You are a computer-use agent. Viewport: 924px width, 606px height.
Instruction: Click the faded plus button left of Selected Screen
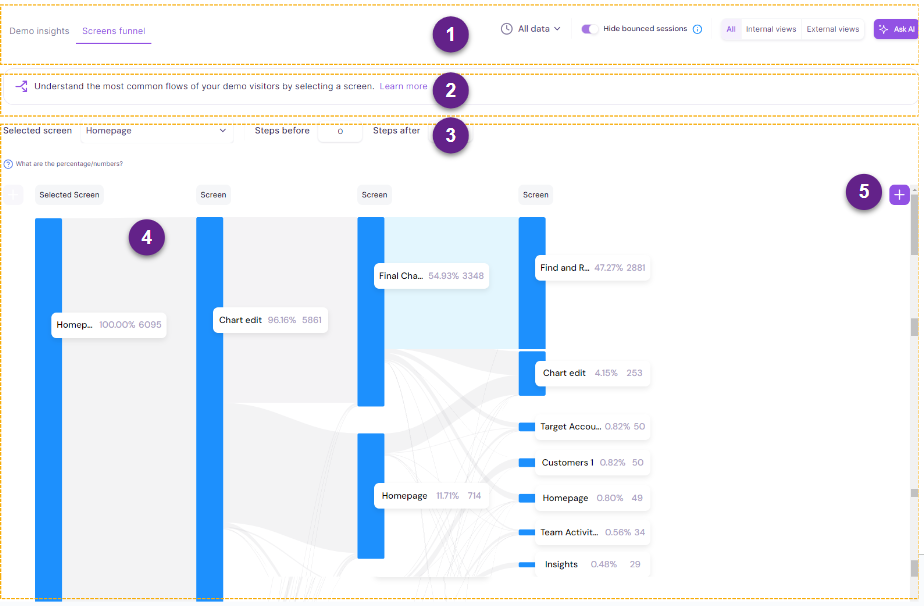point(14,195)
